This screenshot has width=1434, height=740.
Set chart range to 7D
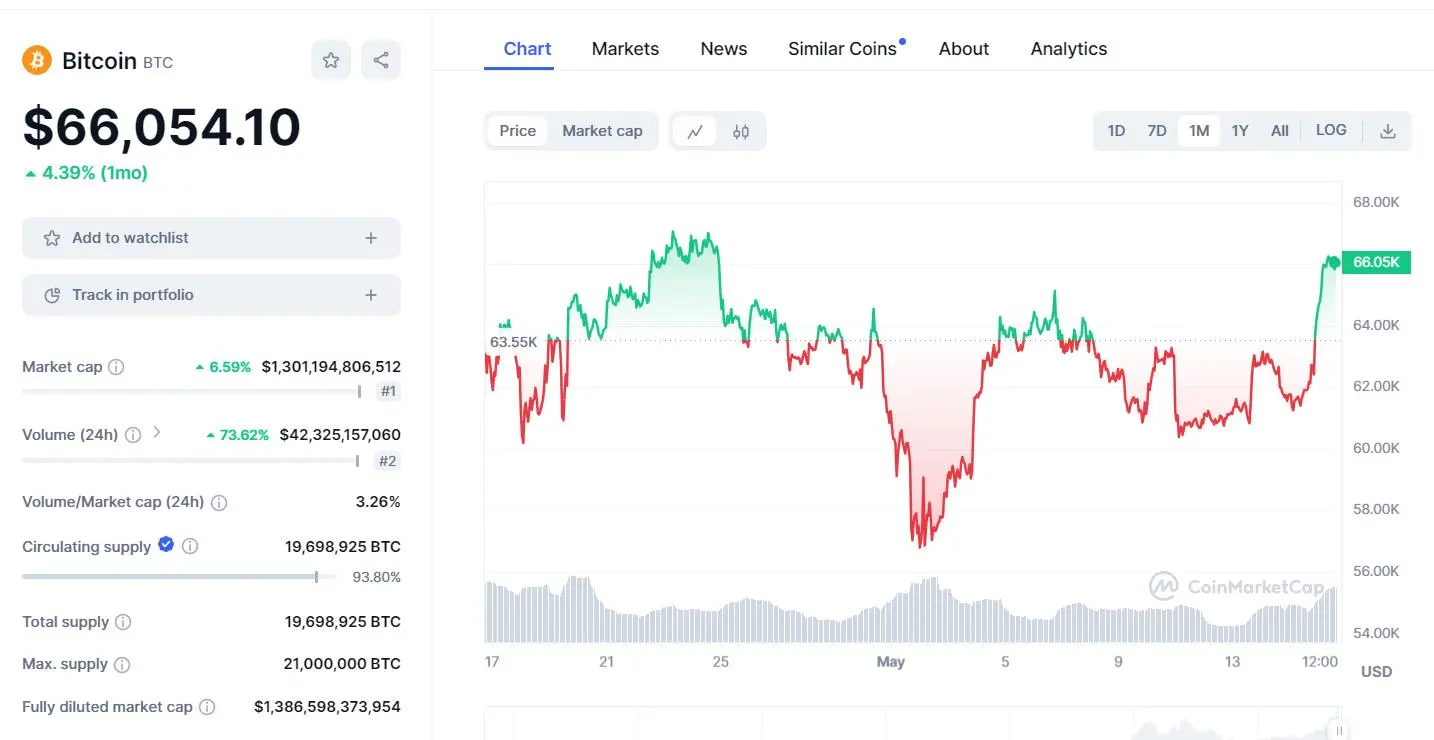pos(1157,131)
